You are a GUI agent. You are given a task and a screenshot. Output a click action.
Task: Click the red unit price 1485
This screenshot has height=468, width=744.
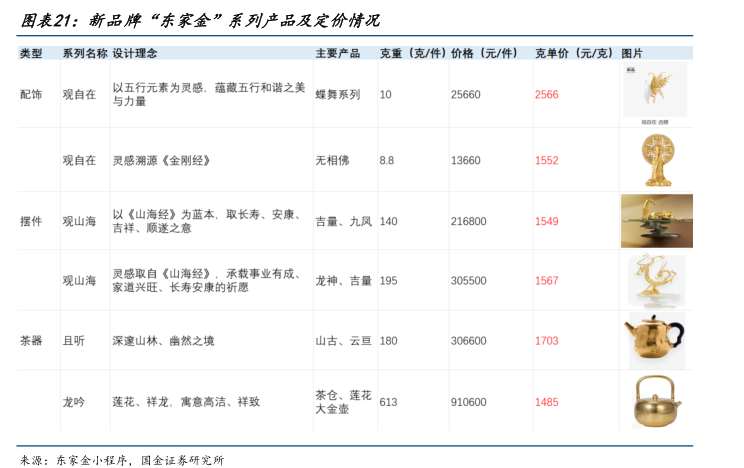[x=546, y=402]
